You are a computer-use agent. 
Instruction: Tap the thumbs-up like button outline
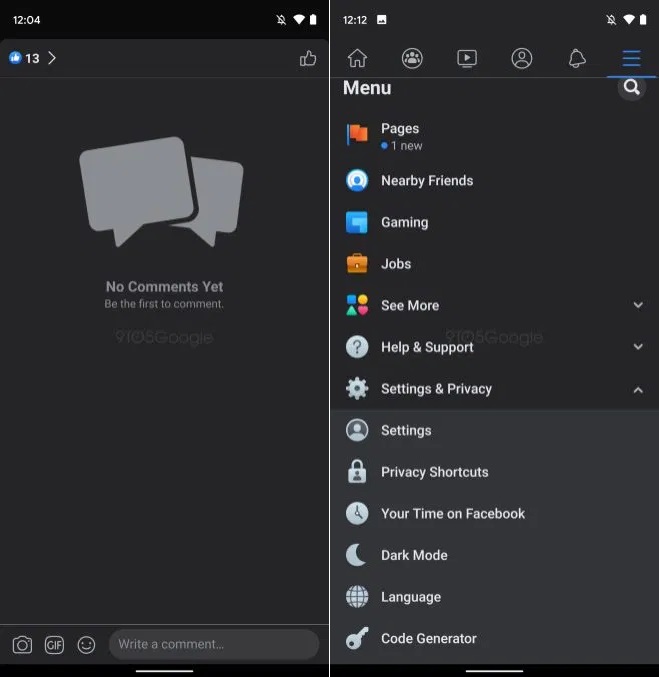coord(307,58)
